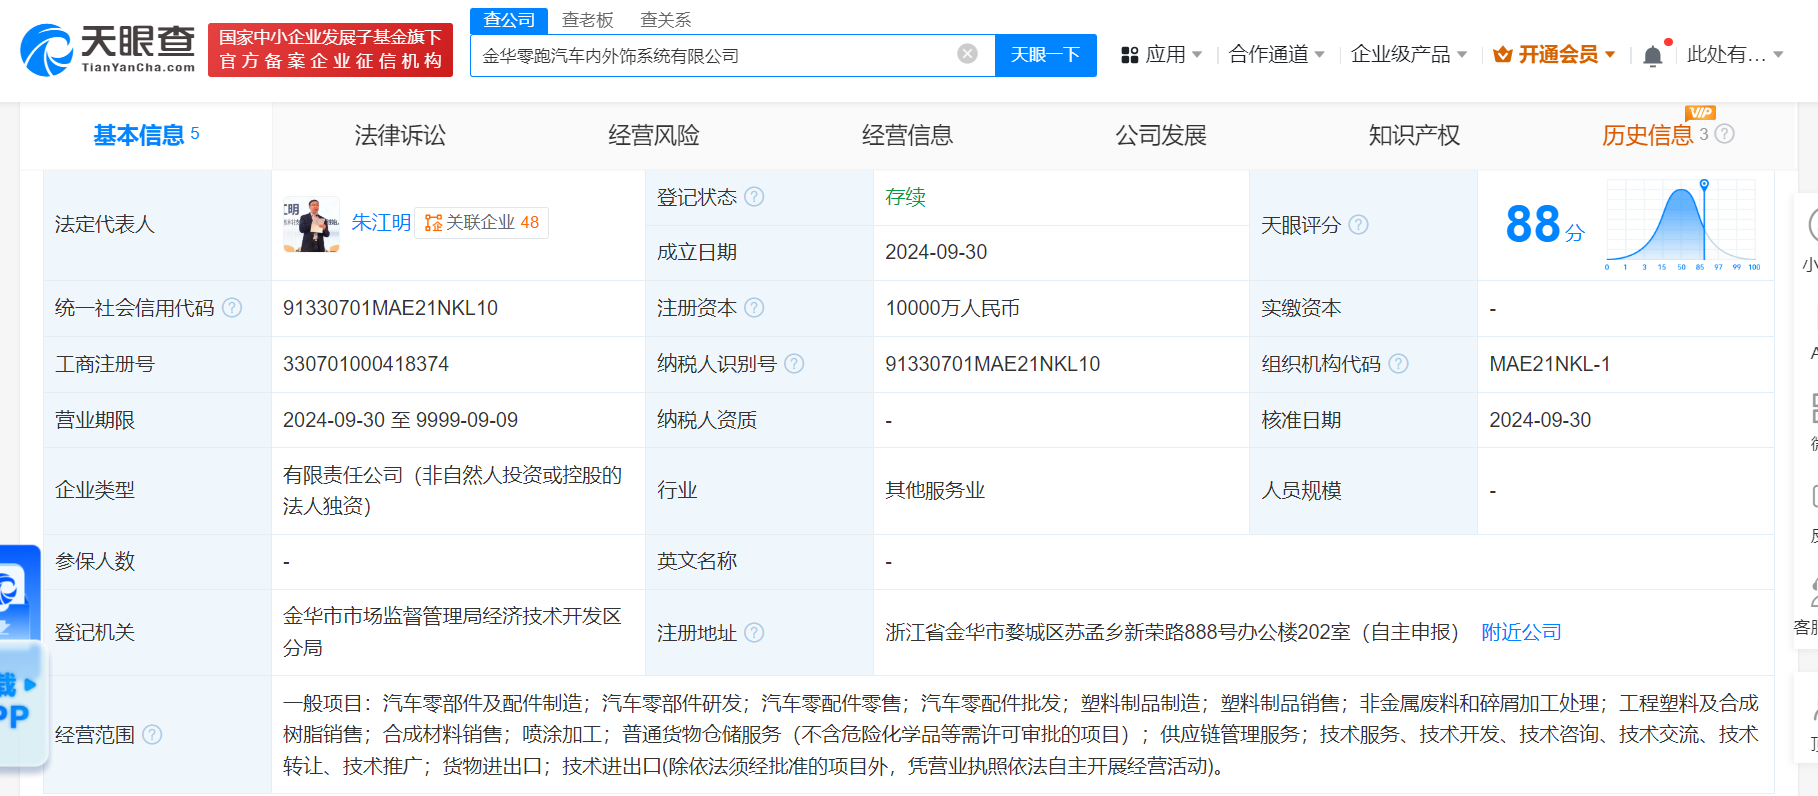Click the photo thumbnail of 朱江明

(311, 224)
